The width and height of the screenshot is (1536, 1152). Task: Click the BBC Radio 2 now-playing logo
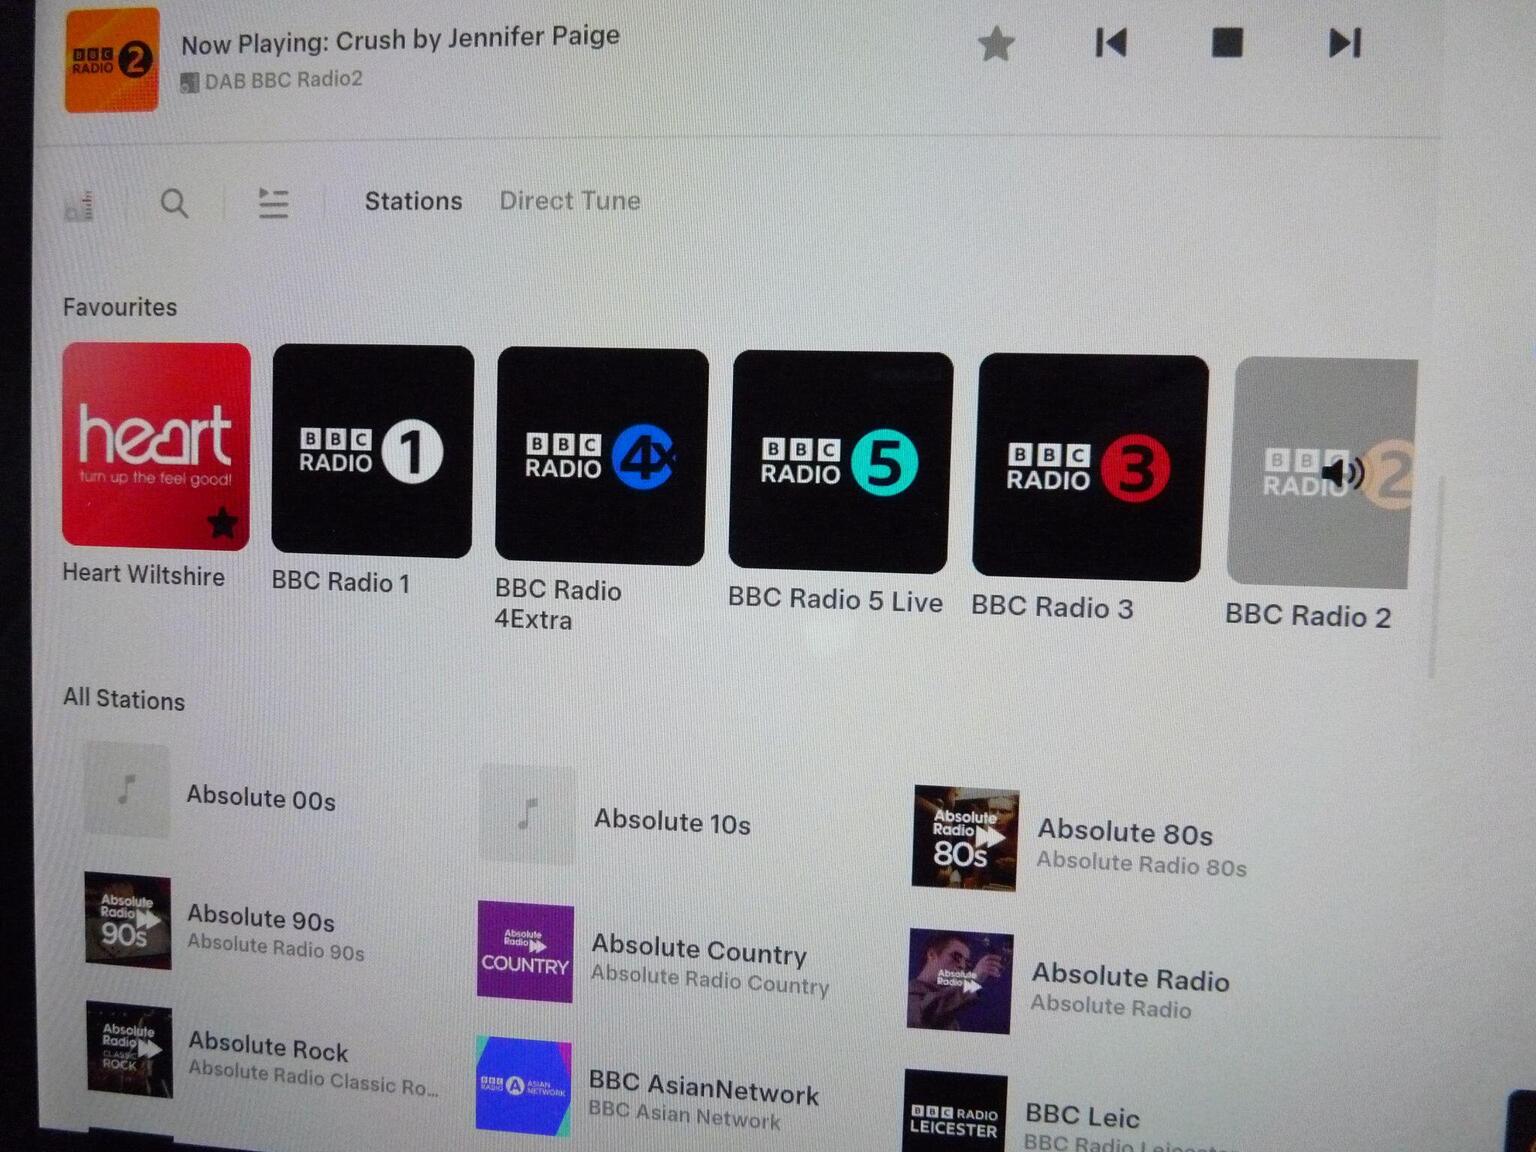pyautogui.click(x=111, y=60)
